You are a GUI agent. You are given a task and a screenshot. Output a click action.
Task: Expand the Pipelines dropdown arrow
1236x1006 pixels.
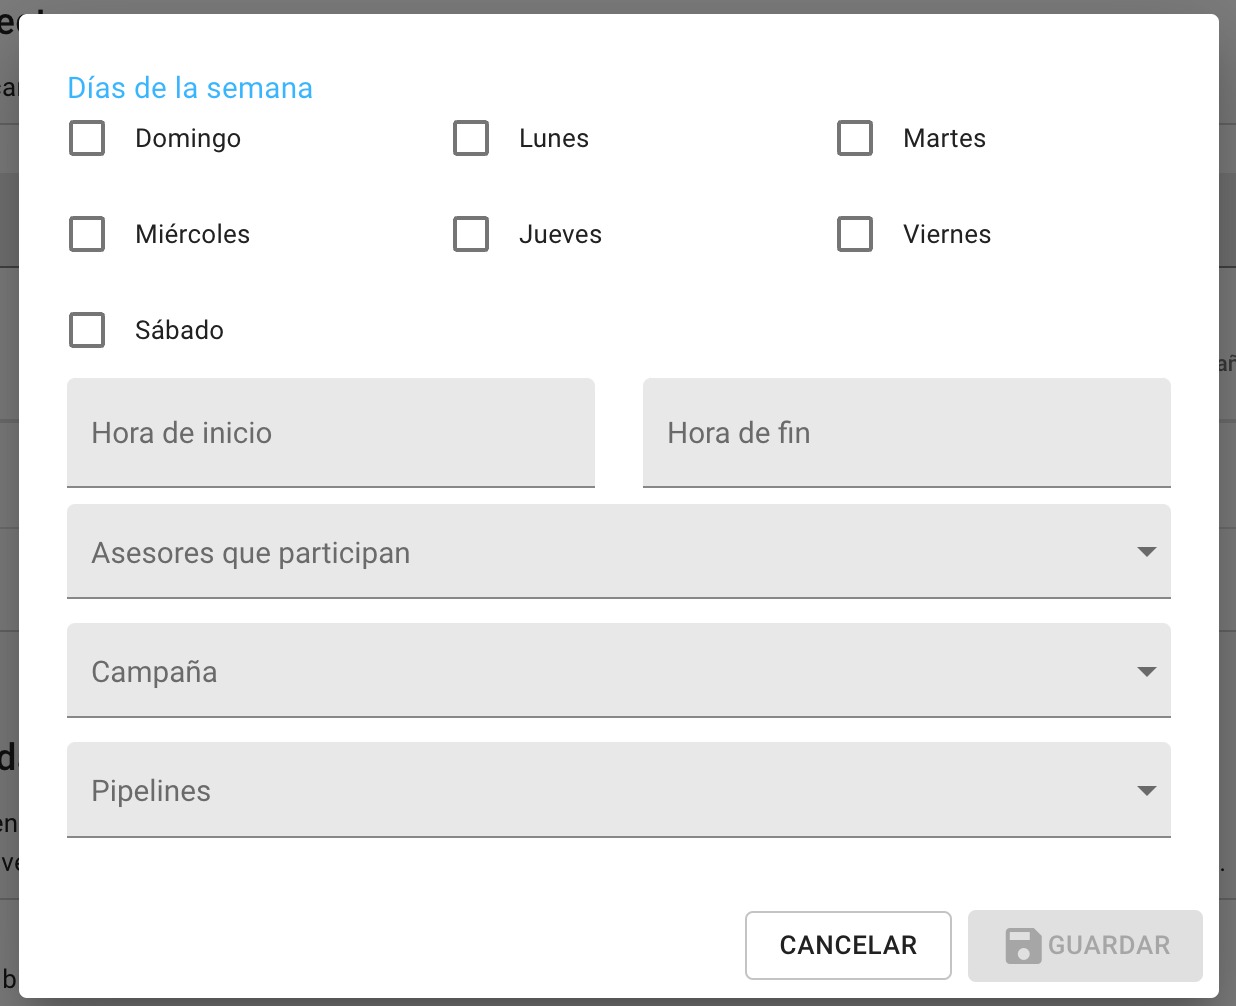(1147, 790)
